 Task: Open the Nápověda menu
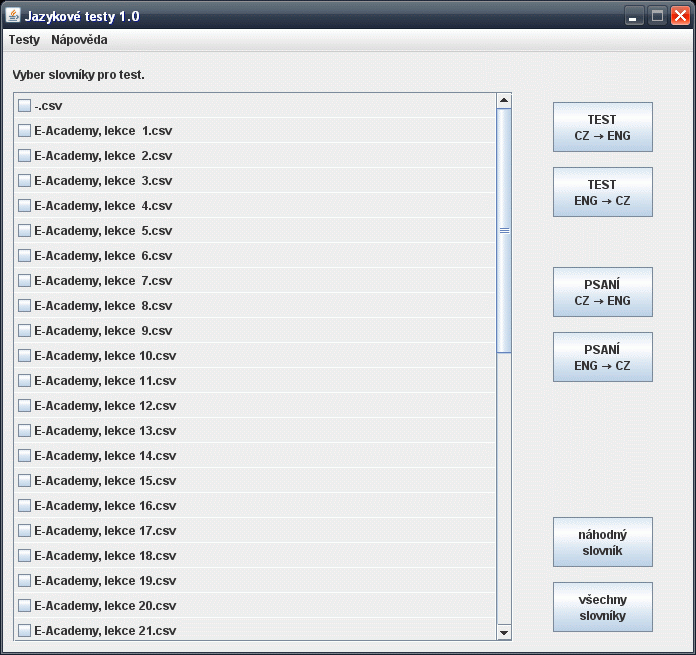pos(79,40)
